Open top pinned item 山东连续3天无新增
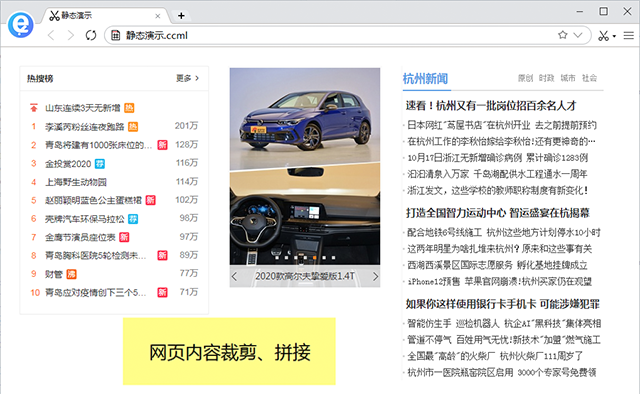 click(82, 108)
